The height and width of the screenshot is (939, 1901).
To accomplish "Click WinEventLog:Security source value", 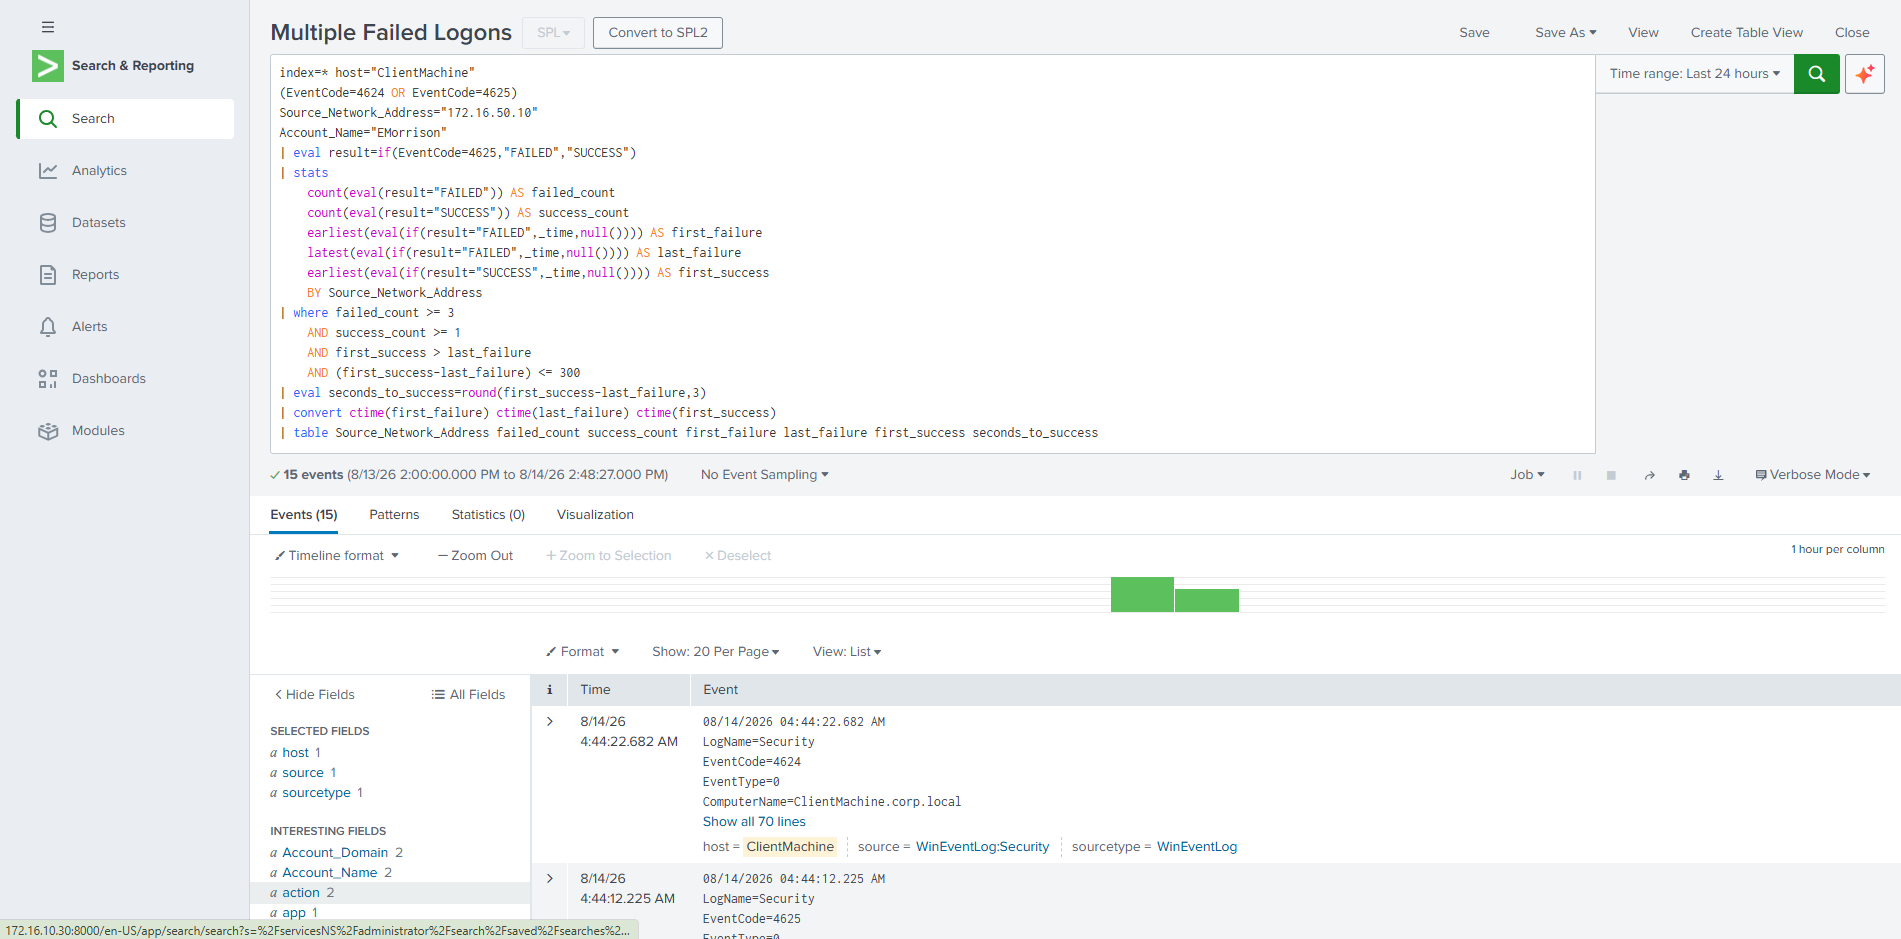I will tap(982, 847).
